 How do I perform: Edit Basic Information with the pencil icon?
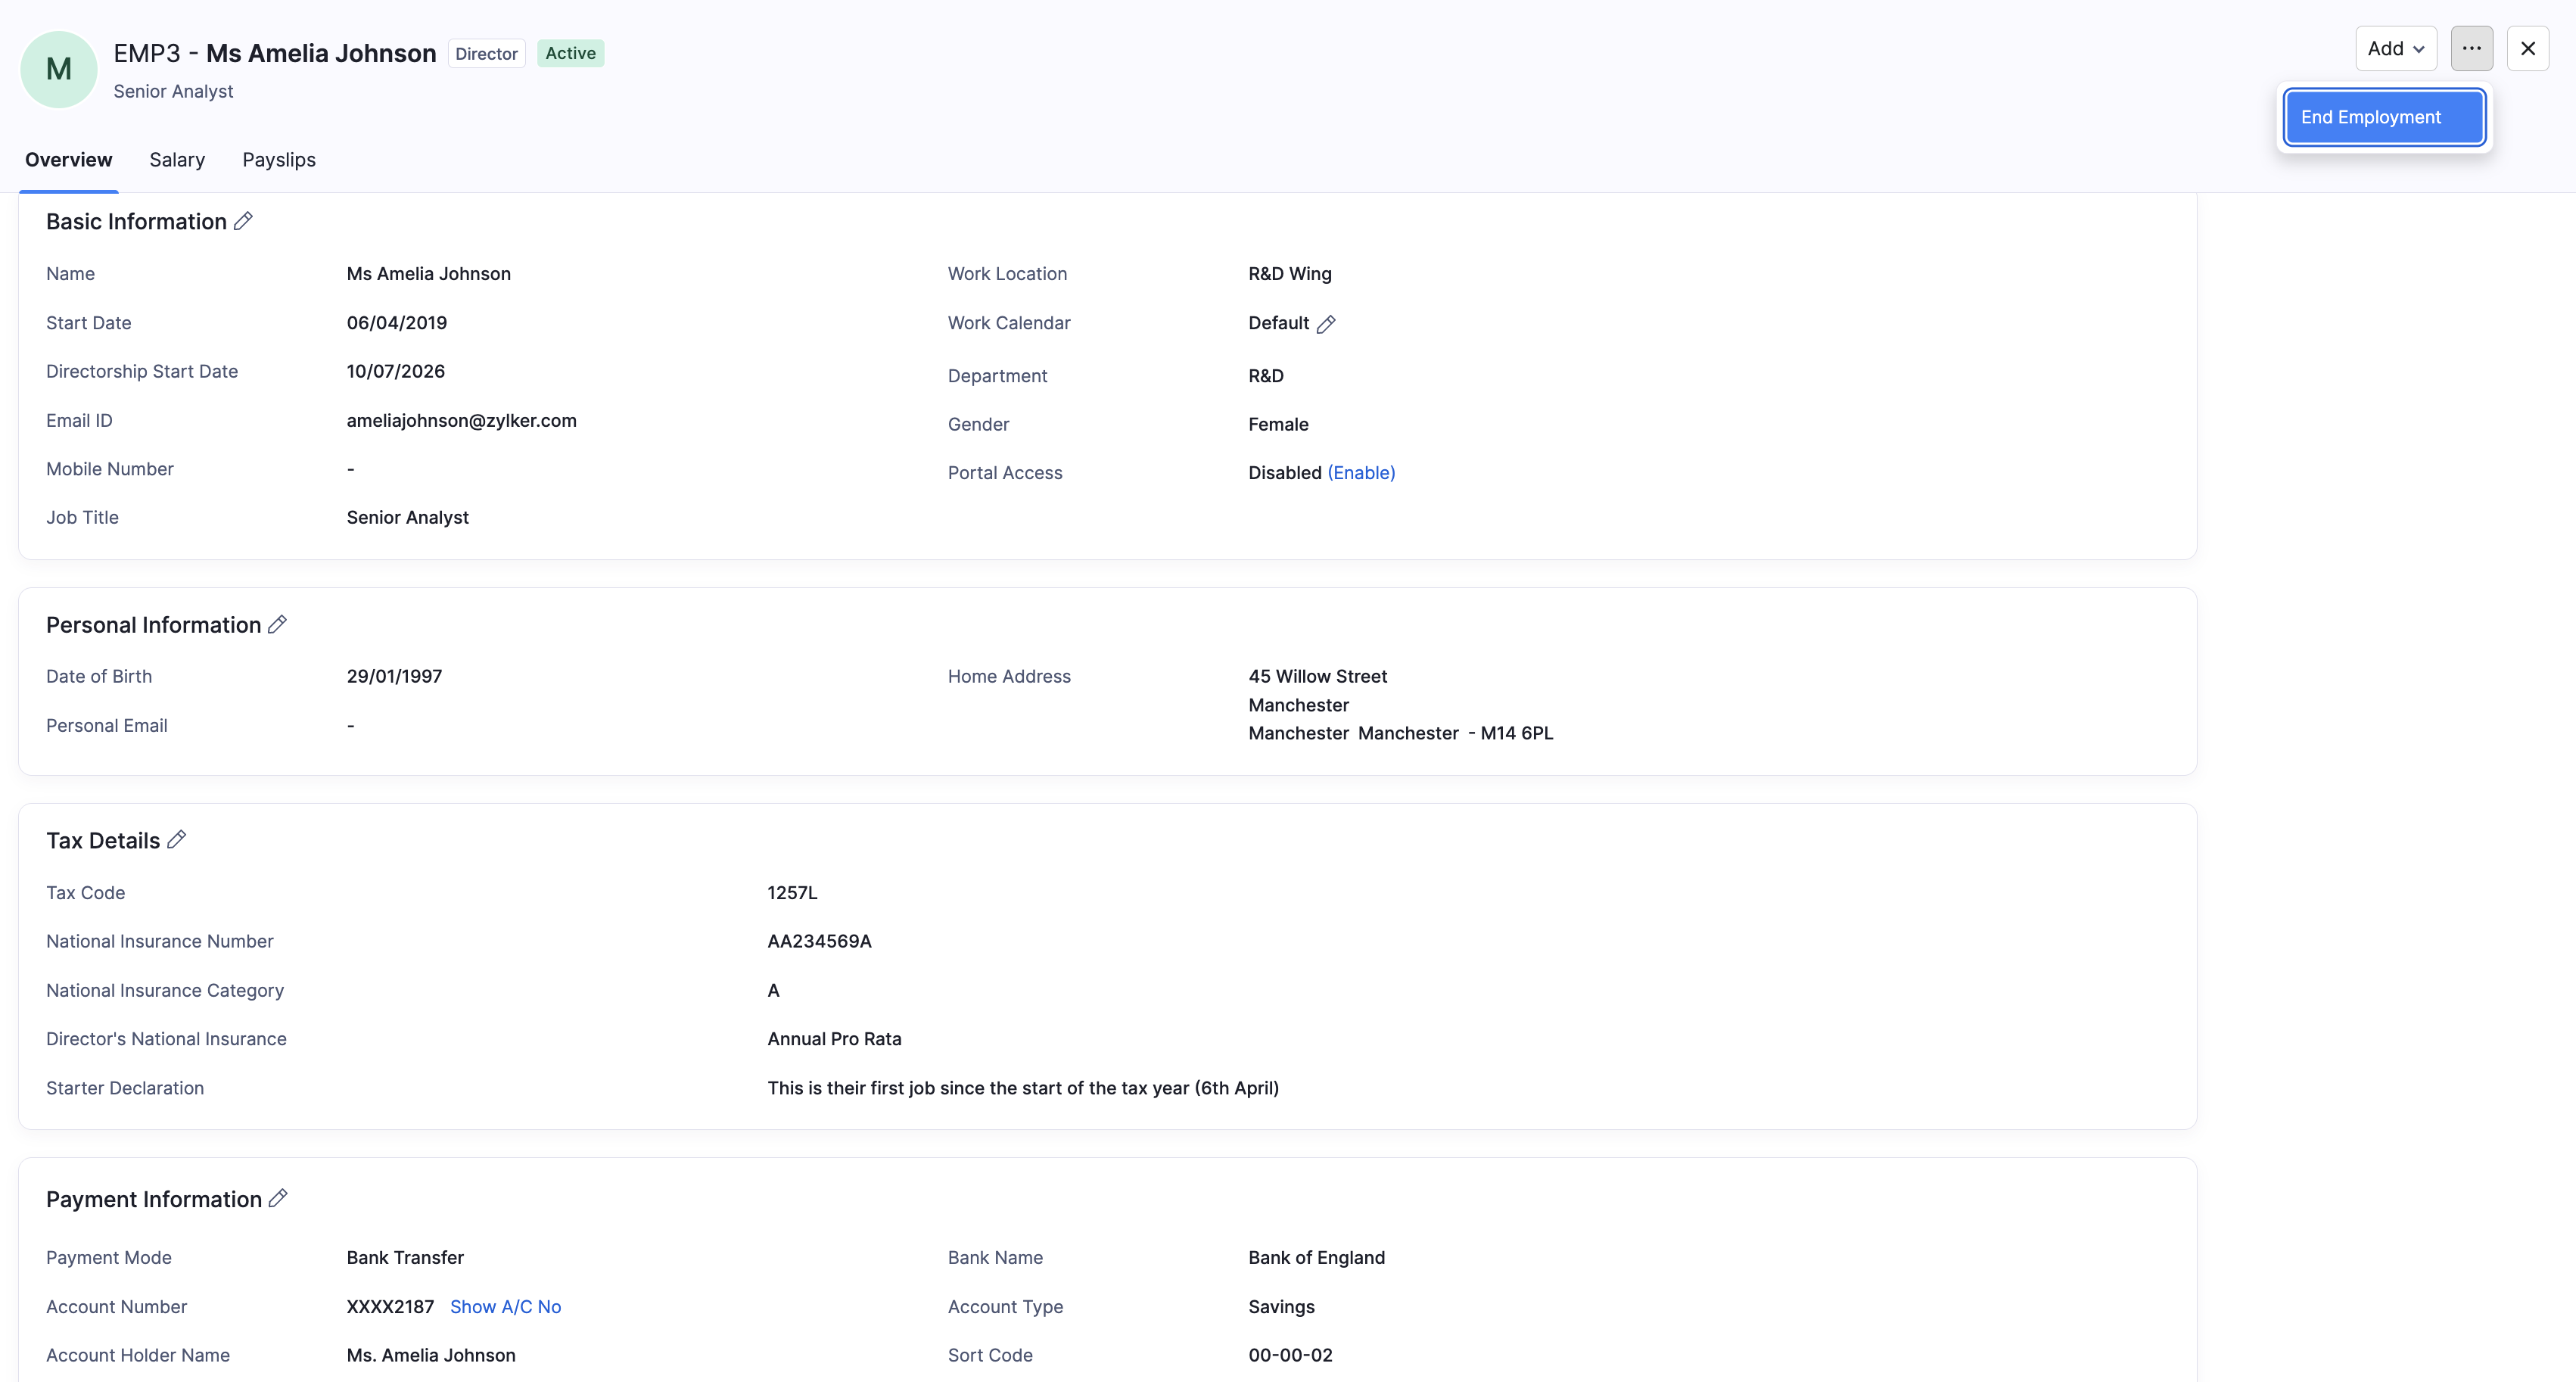click(243, 221)
